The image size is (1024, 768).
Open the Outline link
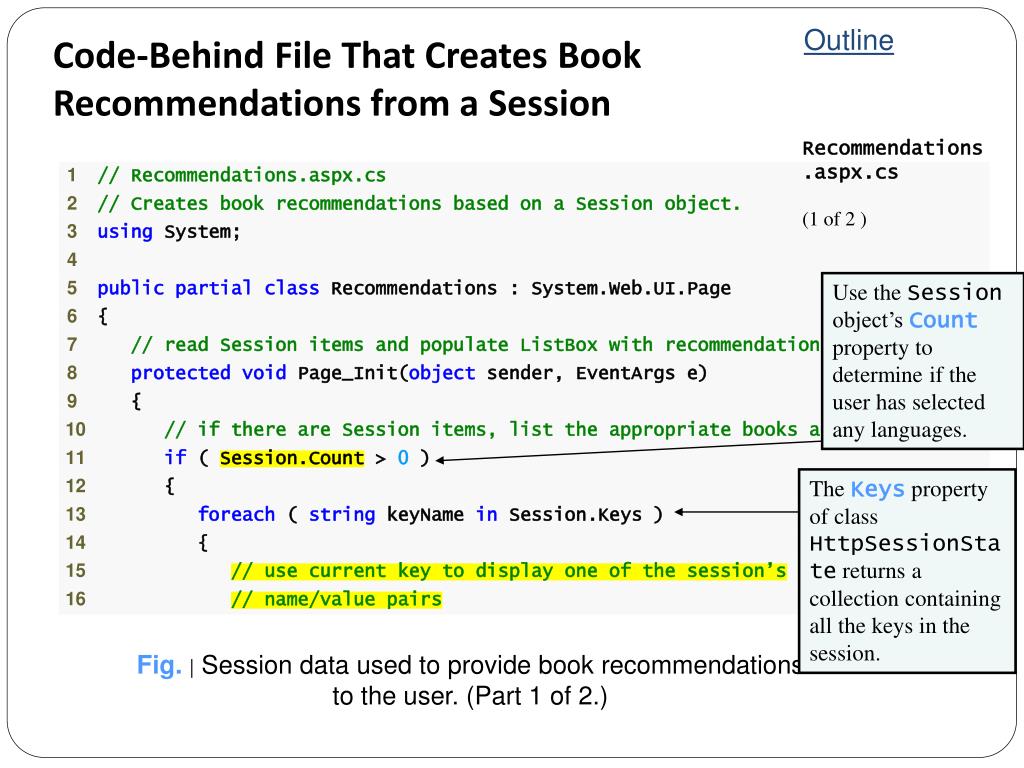tap(848, 40)
